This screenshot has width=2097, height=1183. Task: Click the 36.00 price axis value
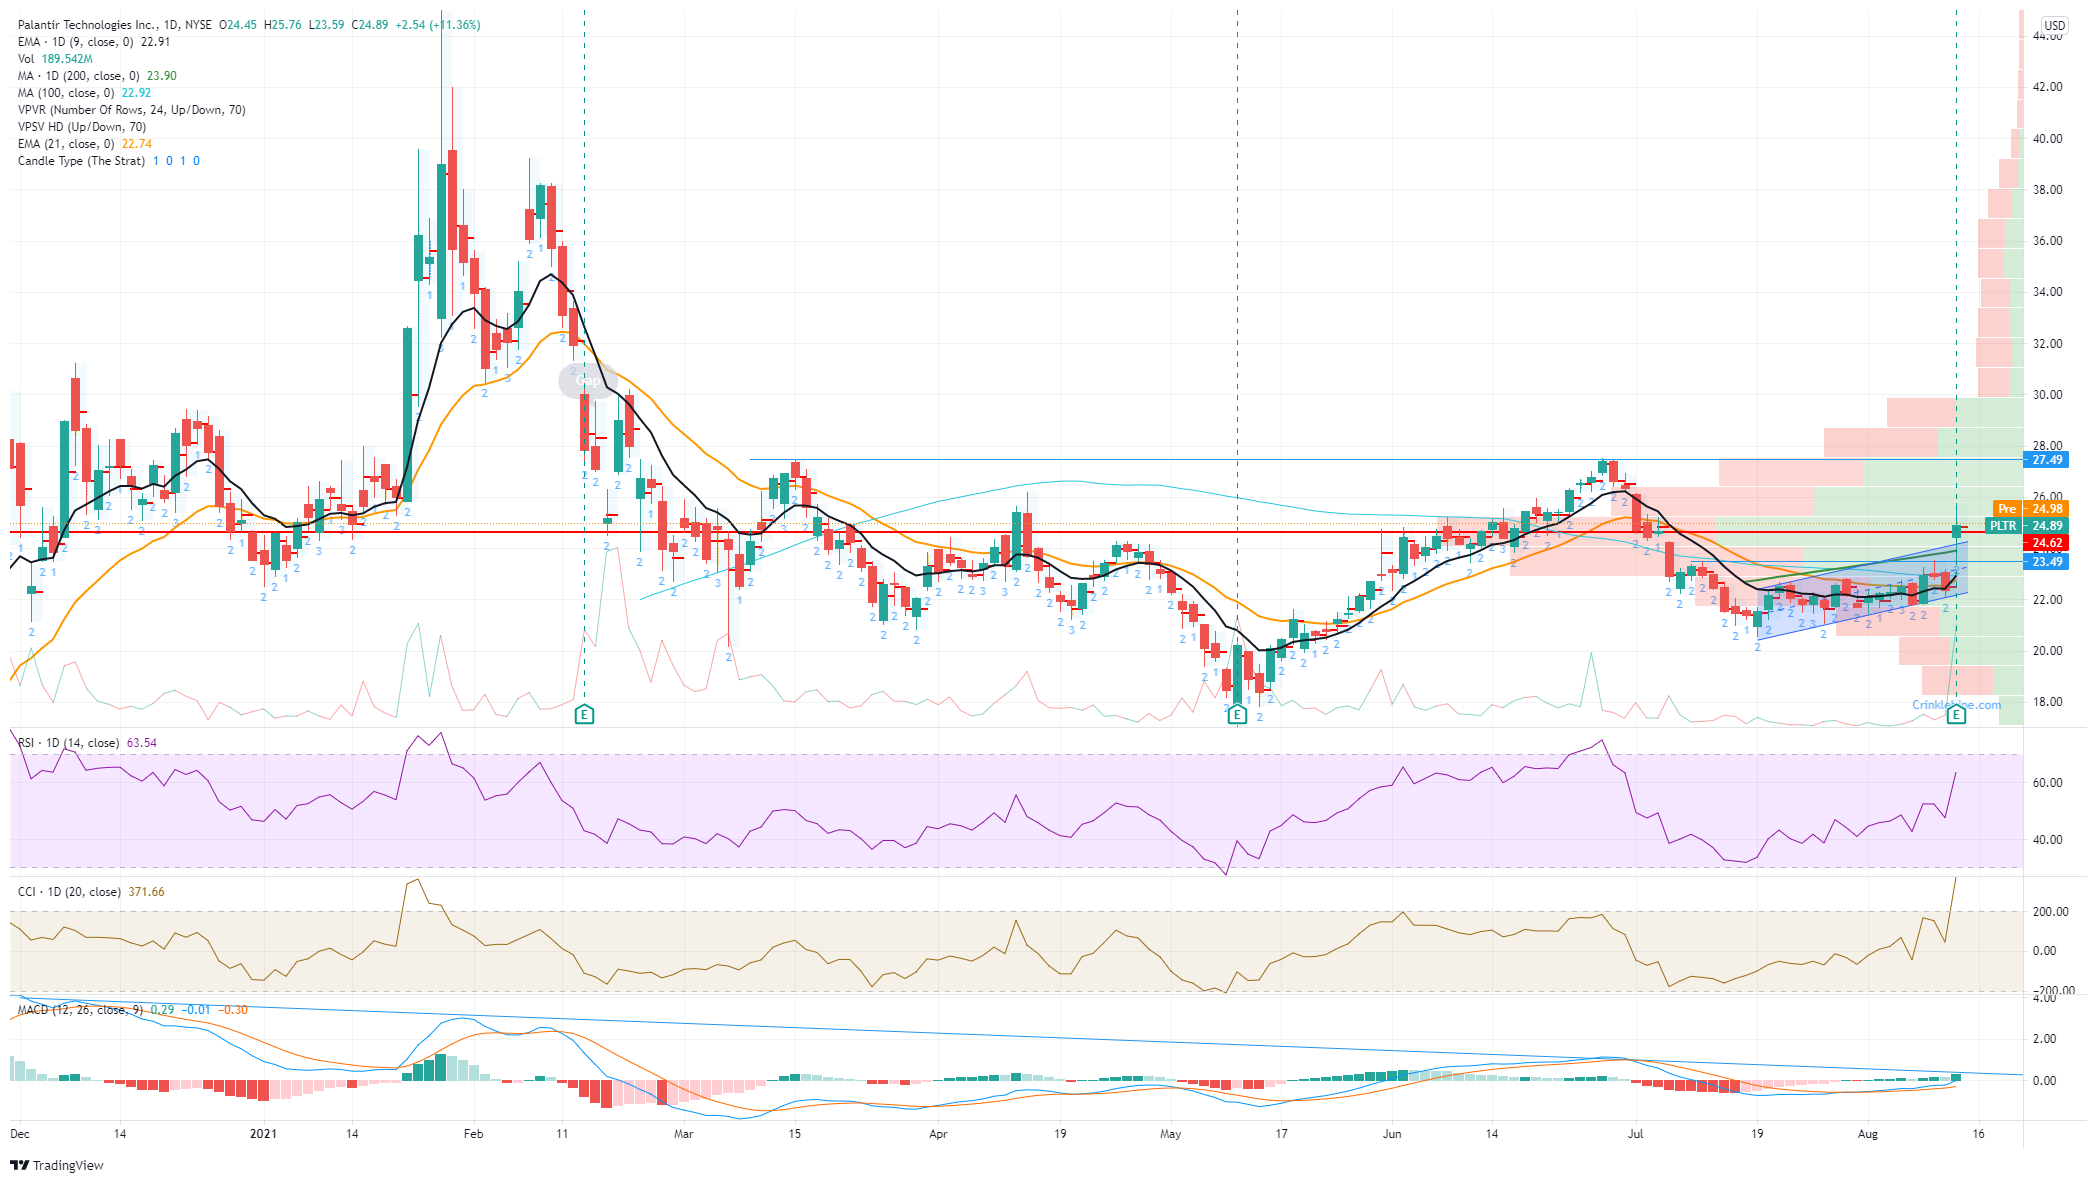click(x=2047, y=241)
